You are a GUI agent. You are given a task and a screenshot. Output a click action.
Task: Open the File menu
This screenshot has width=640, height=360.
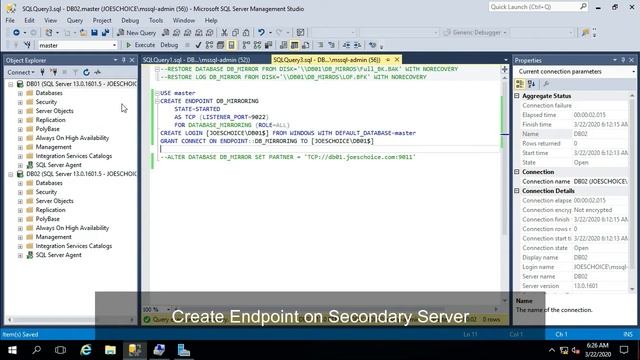(10, 20)
